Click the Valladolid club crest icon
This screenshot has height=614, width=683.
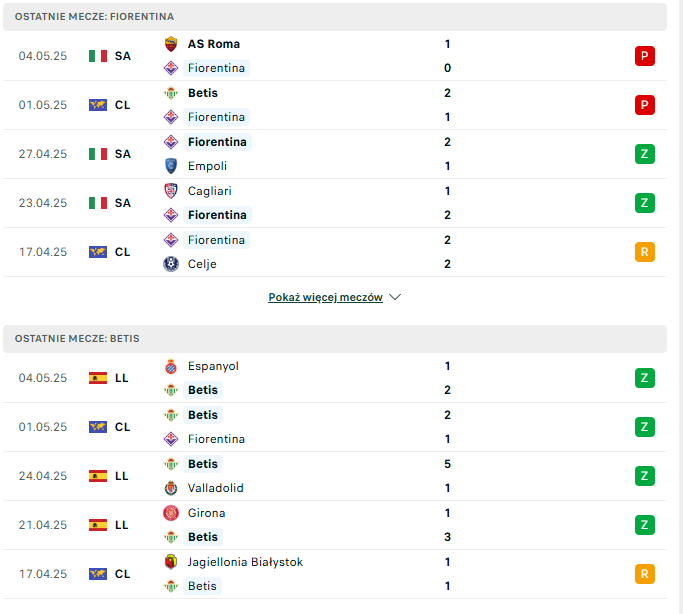point(171,488)
